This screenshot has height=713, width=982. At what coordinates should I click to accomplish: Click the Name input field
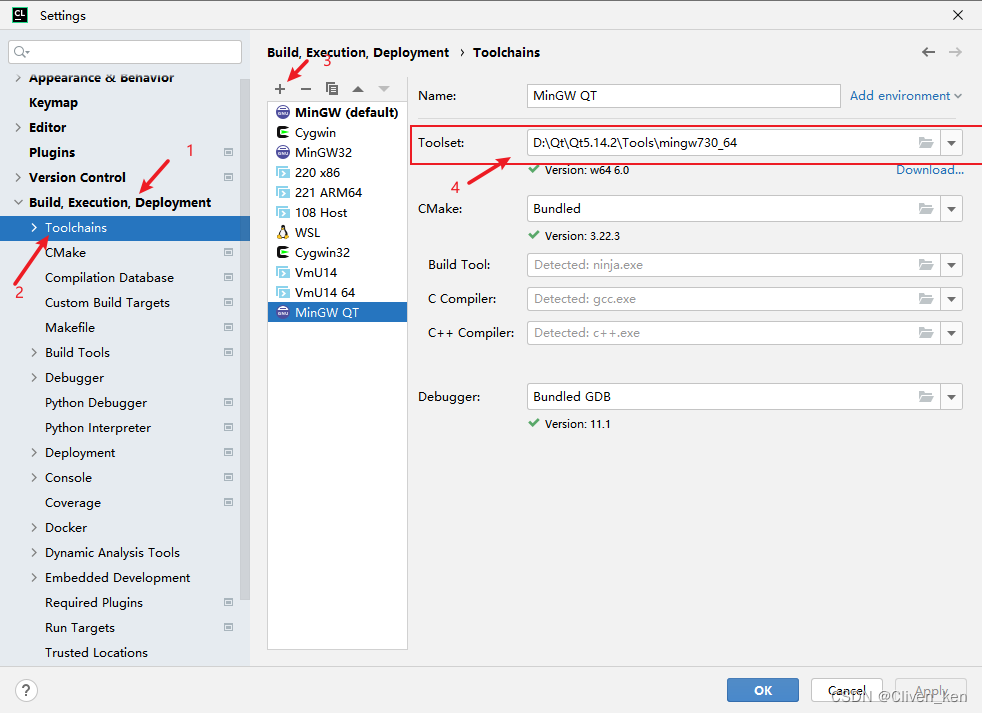683,96
